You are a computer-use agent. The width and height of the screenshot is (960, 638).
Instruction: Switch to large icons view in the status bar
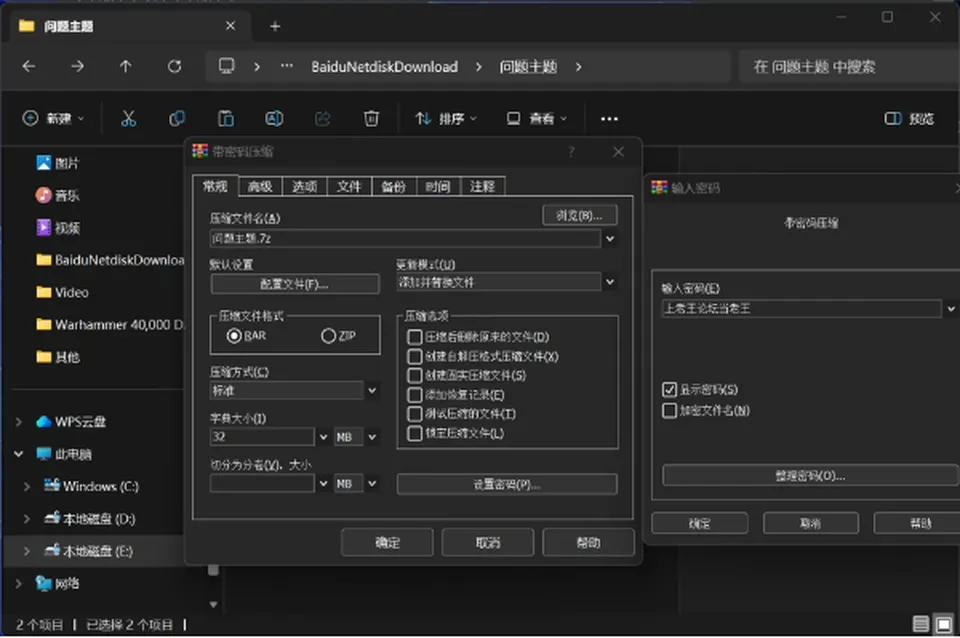(x=944, y=624)
